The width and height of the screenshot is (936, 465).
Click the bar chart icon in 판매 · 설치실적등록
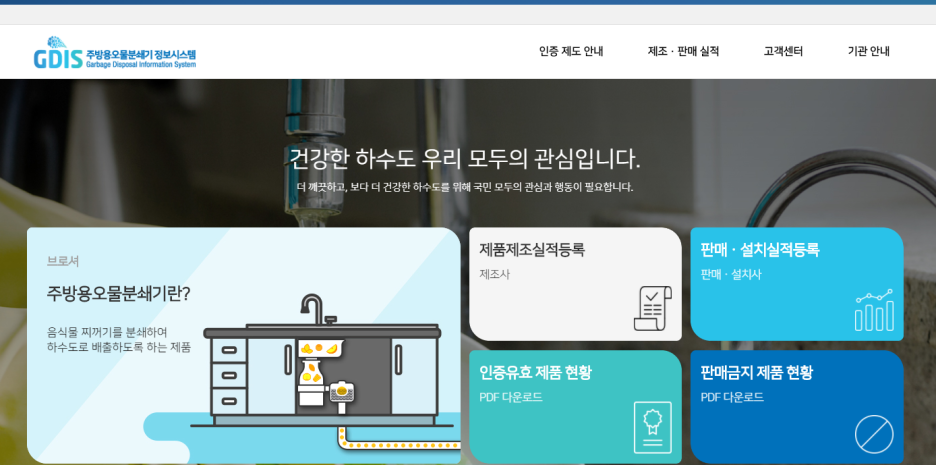click(874, 310)
